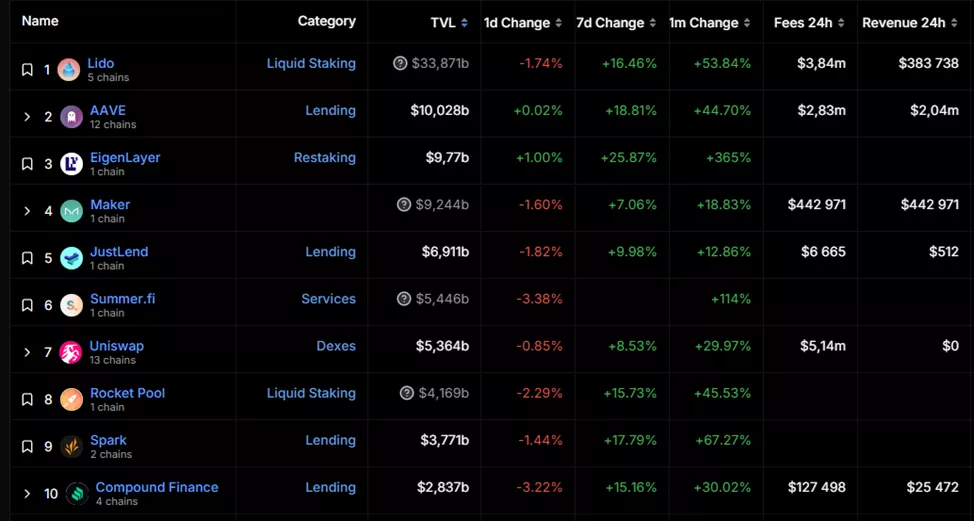Expand the Maker row chevron

tap(28, 211)
